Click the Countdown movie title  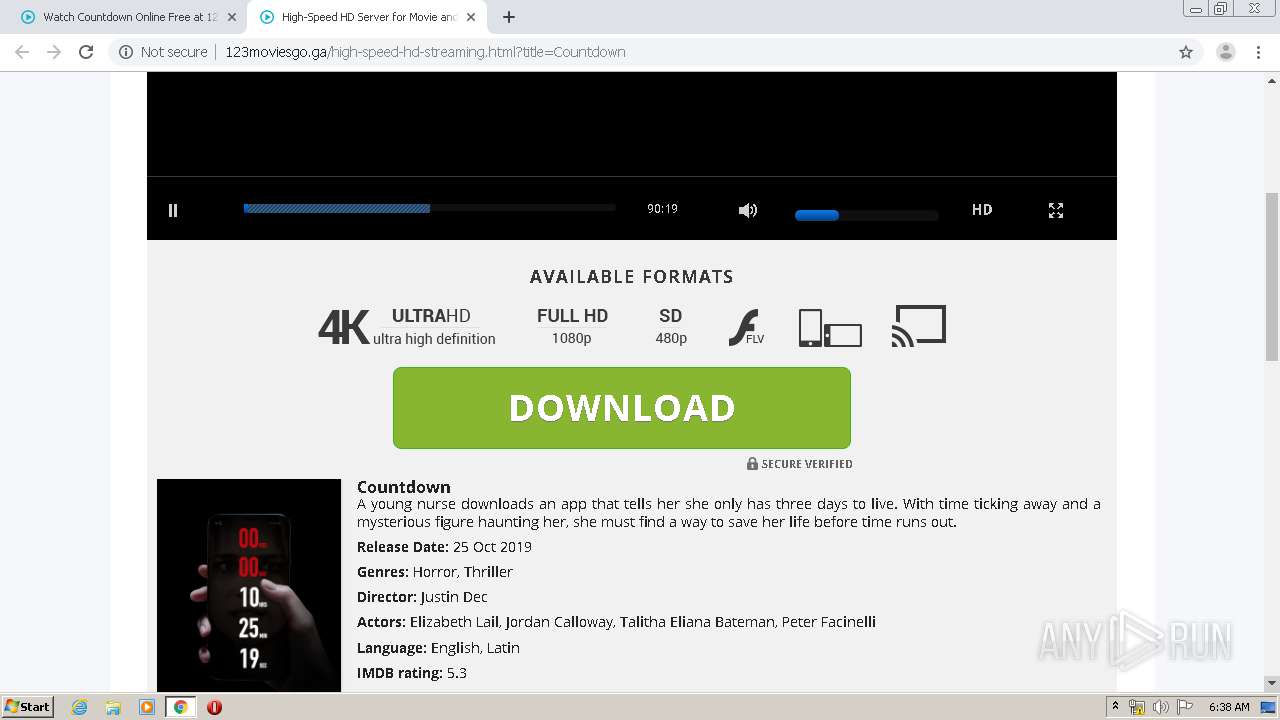click(404, 487)
